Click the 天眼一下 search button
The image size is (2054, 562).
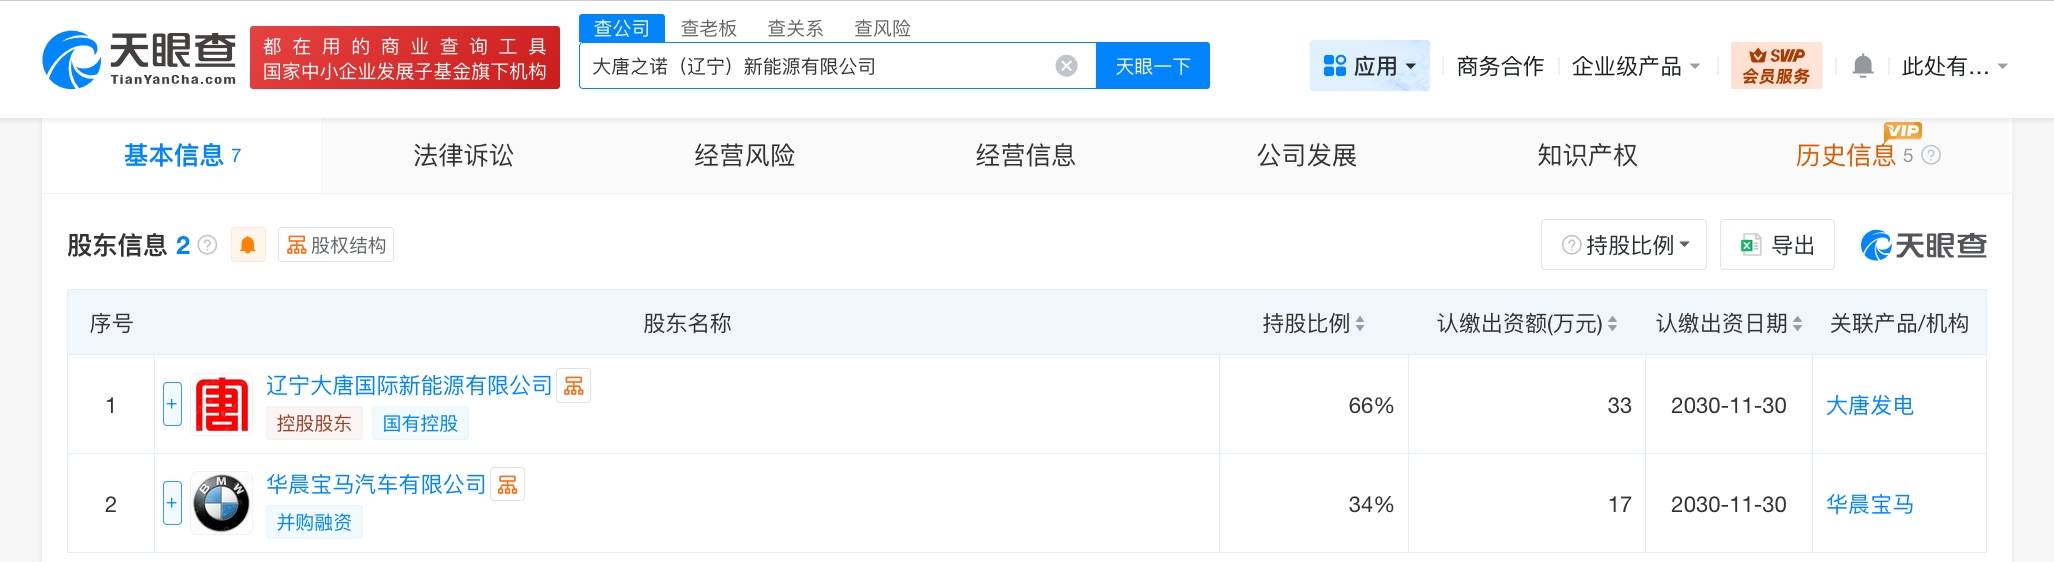pos(1152,66)
